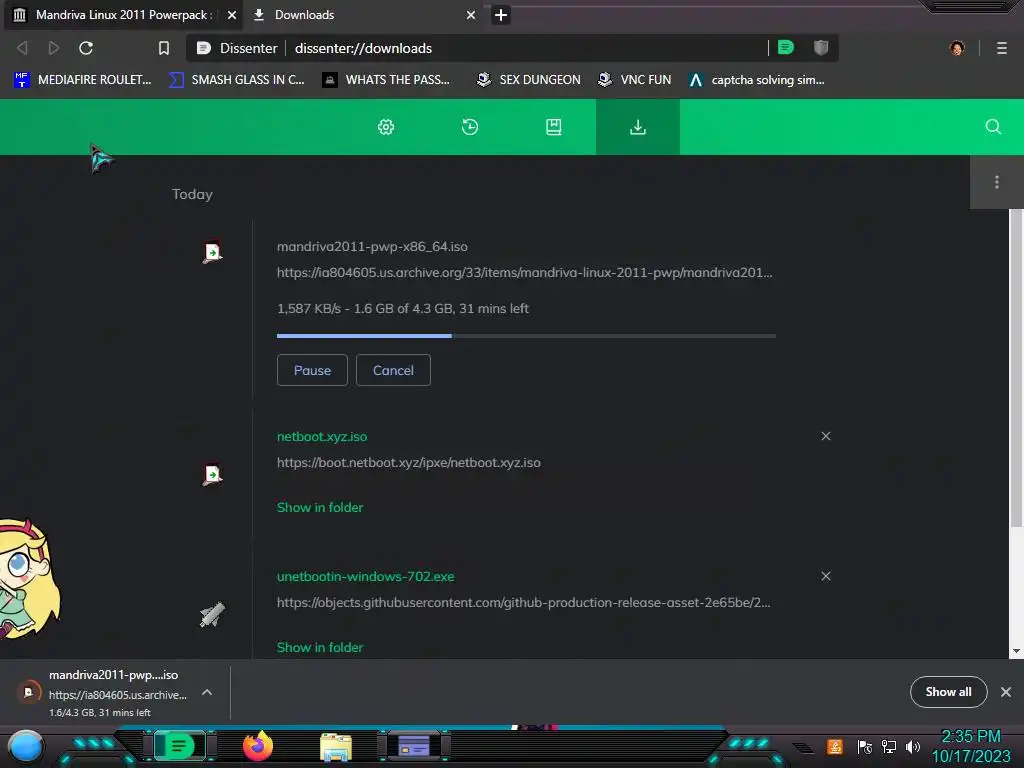Image resolution: width=1024 pixels, height=768 pixels.
Task: Switch to Mandriva Linux 2011 Powerpack tab
Action: click(124, 15)
